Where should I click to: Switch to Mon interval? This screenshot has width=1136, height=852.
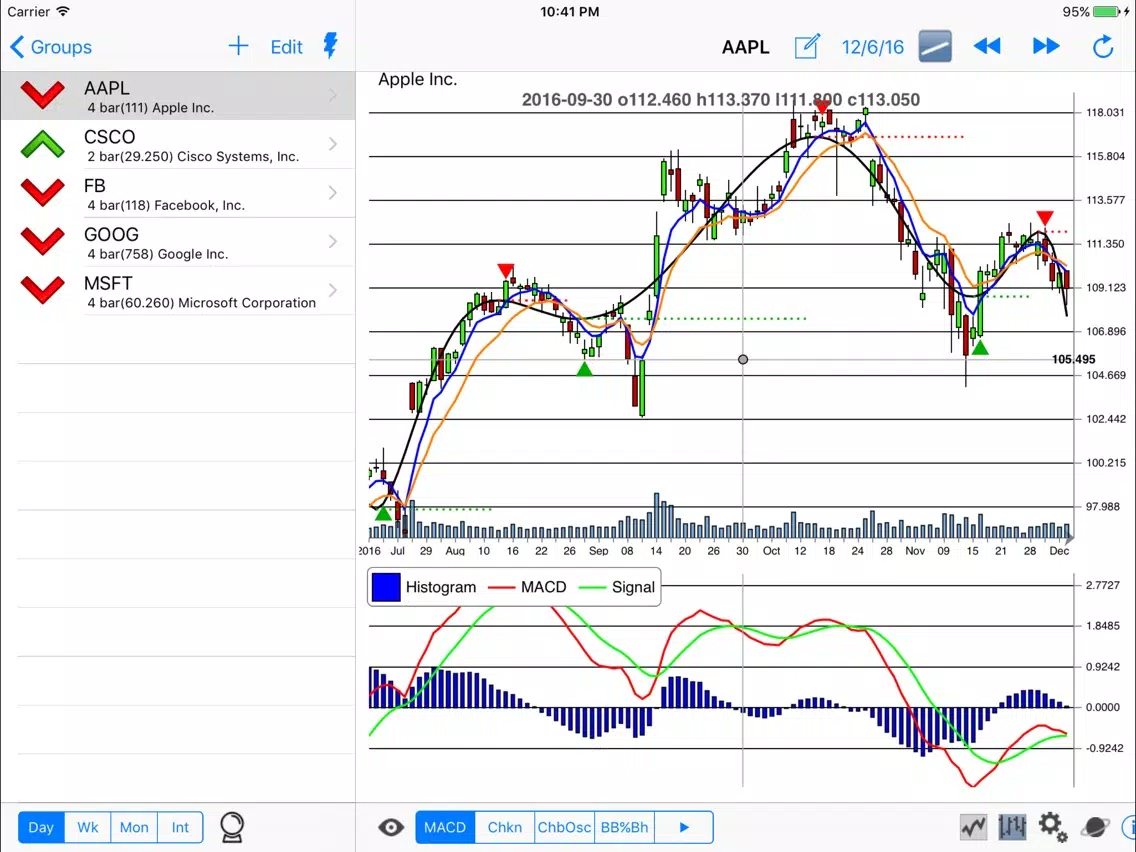pyautogui.click(x=134, y=827)
